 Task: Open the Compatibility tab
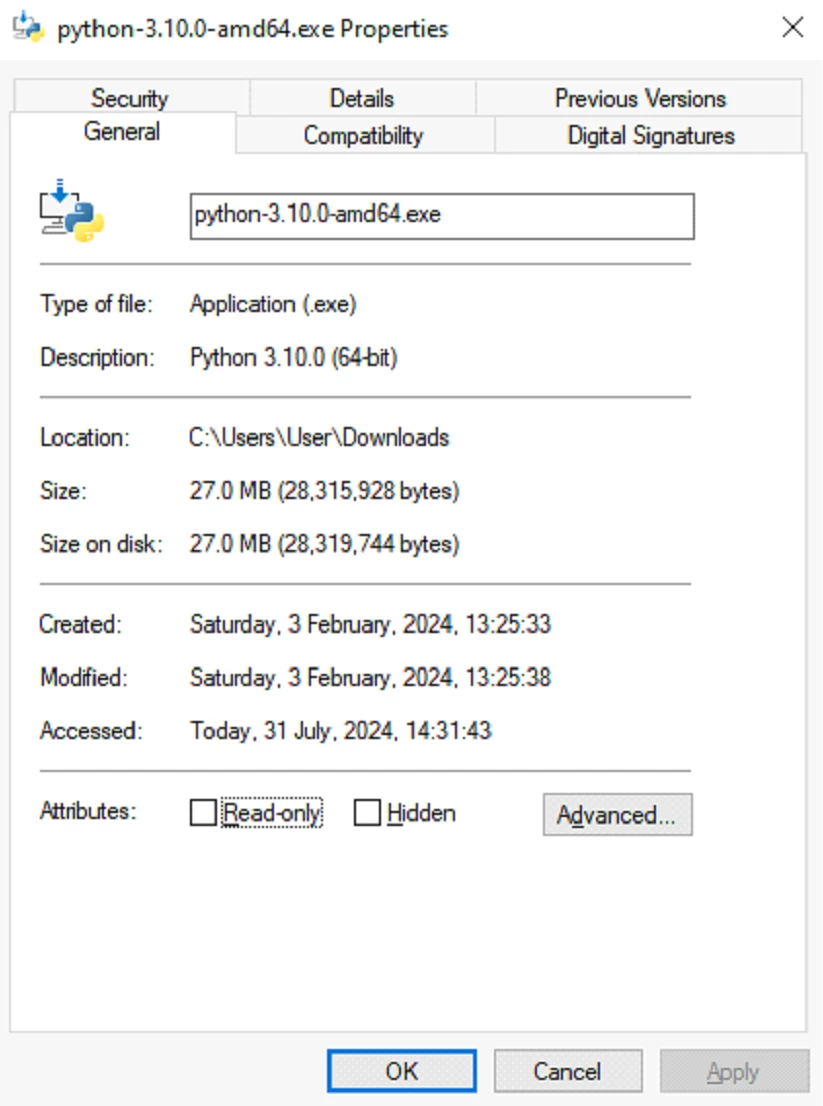click(363, 136)
